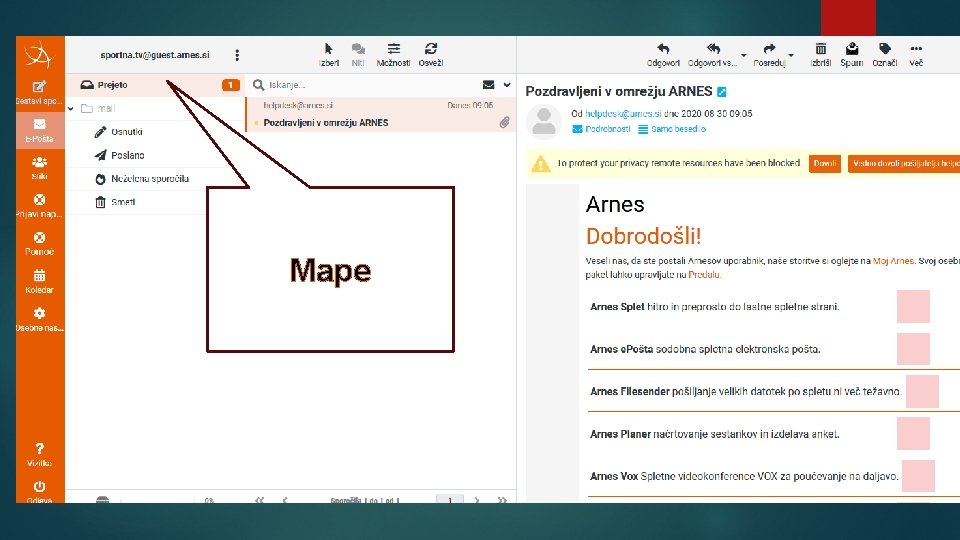Open the Prijavi napako sidebar icon
The height and width of the screenshot is (540, 960).
tap(39, 200)
